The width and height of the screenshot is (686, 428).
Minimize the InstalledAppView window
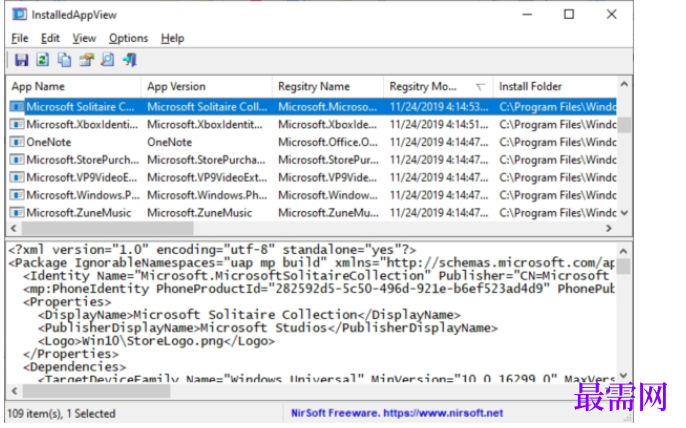pos(527,14)
